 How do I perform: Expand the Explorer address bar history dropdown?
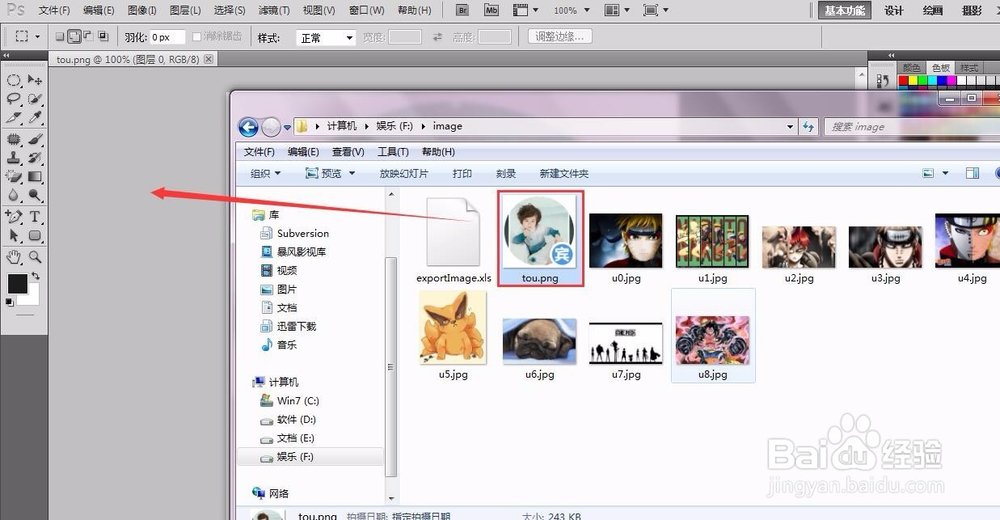click(x=790, y=126)
